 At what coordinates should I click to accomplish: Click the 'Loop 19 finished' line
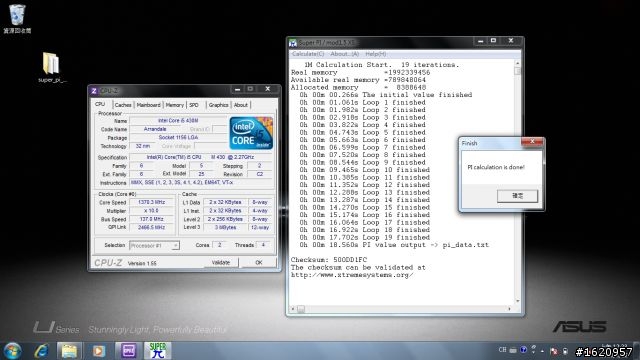pyautogui.click(x=364, y=238)
